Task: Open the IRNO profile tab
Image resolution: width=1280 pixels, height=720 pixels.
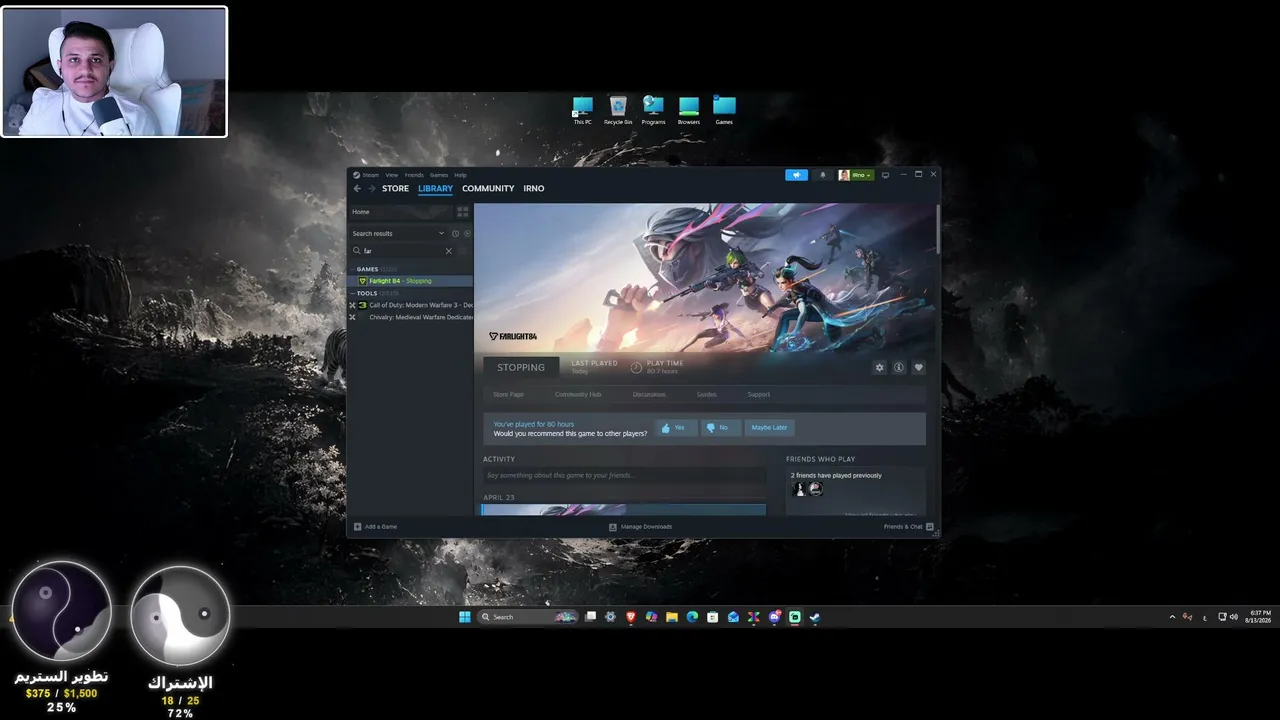Action: pyautogui.click(x=534, y=188)
